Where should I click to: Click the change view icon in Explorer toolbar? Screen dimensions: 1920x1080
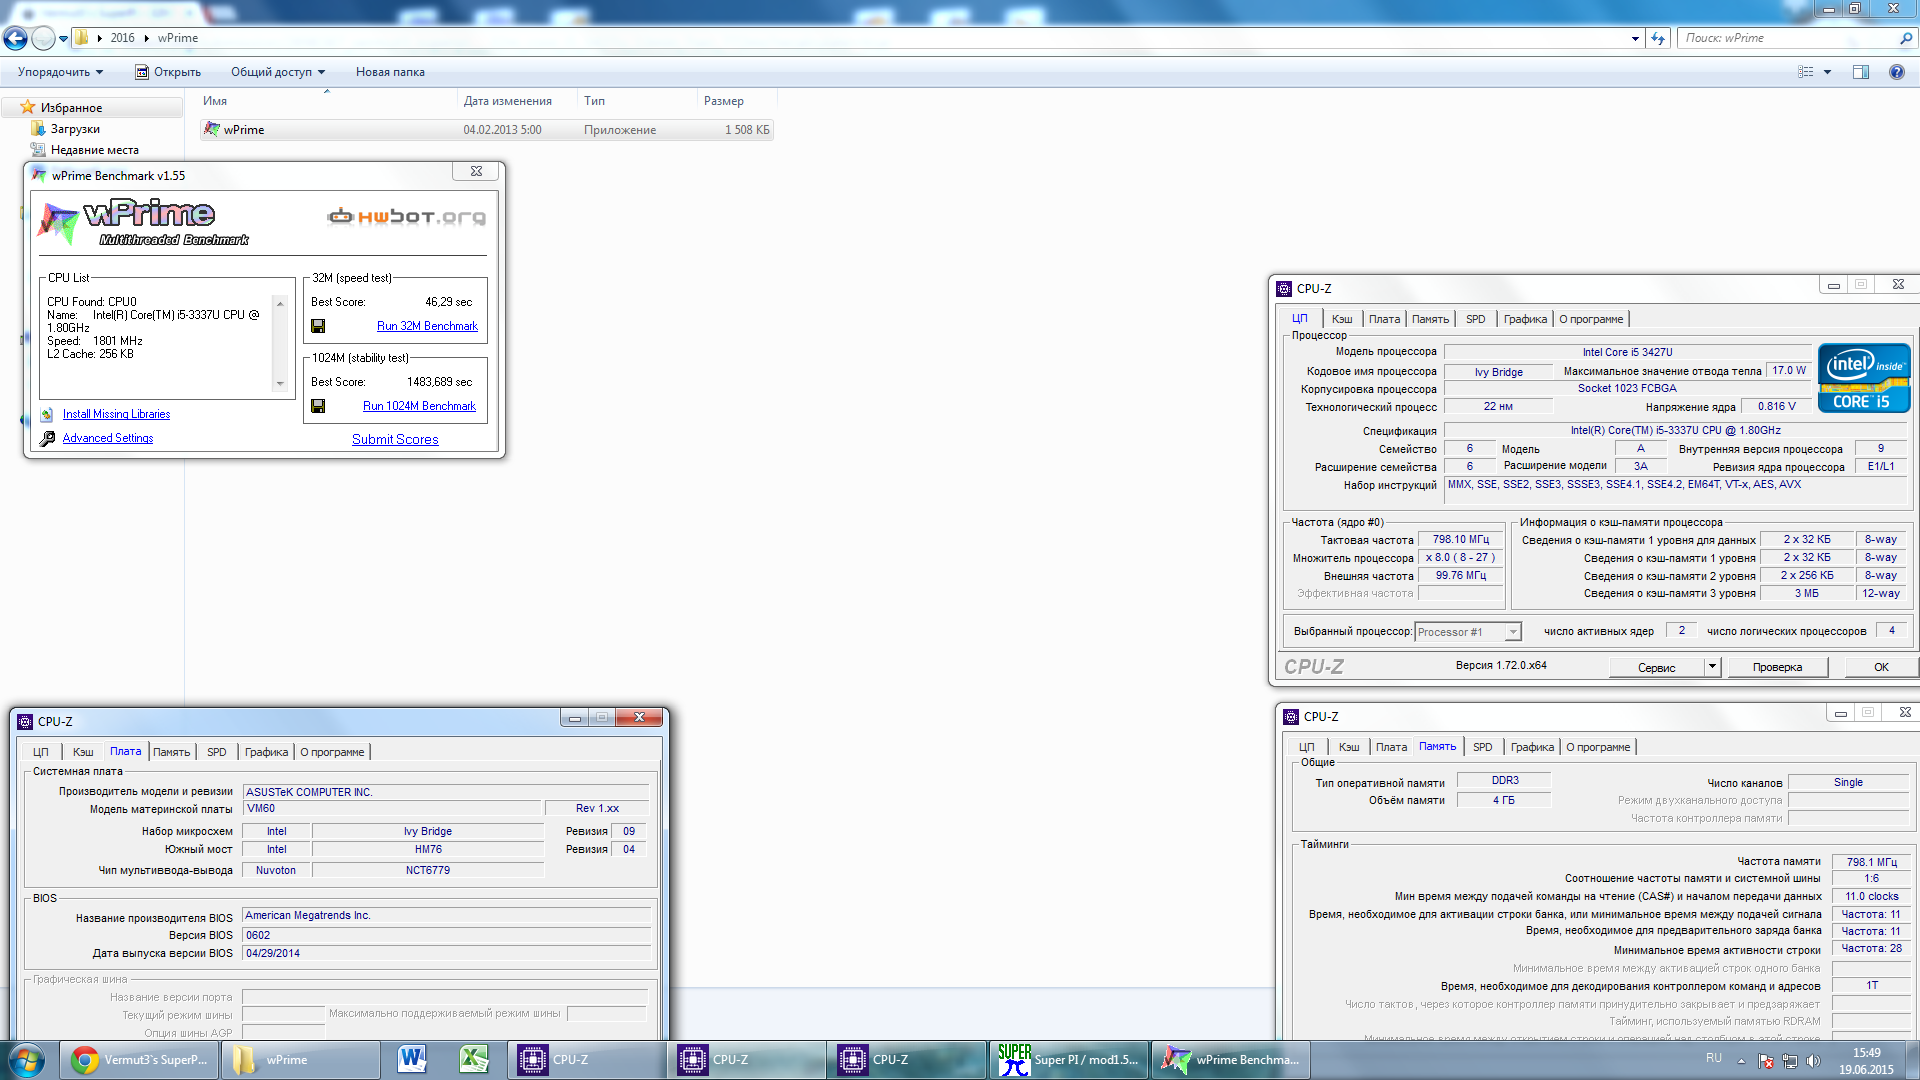pos(1806,72)
